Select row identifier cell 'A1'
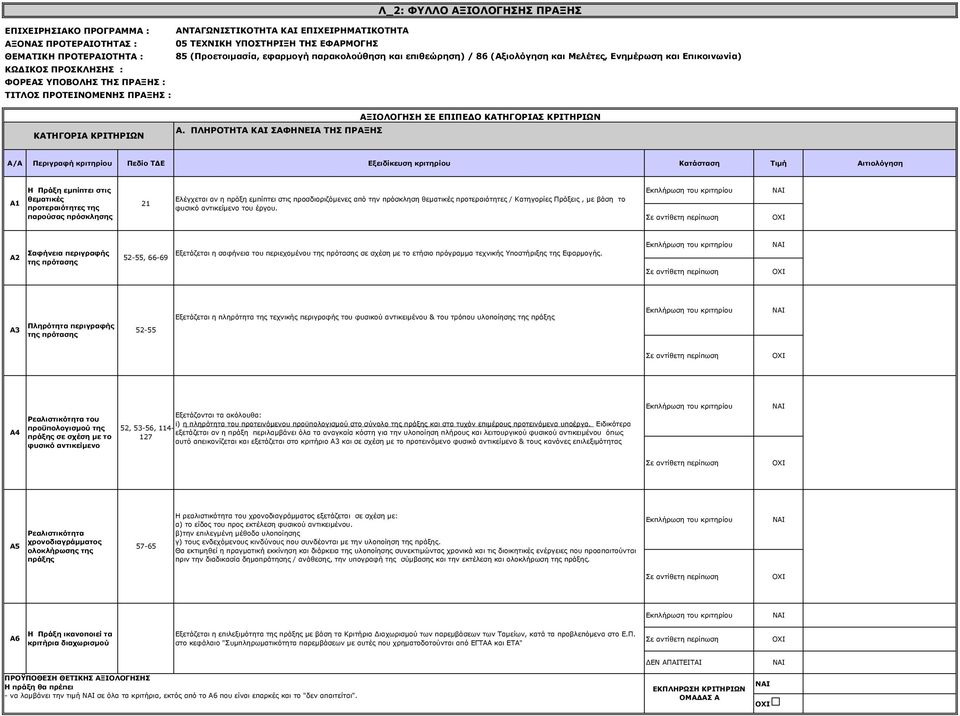960x716 pixels. coord(15,203)
